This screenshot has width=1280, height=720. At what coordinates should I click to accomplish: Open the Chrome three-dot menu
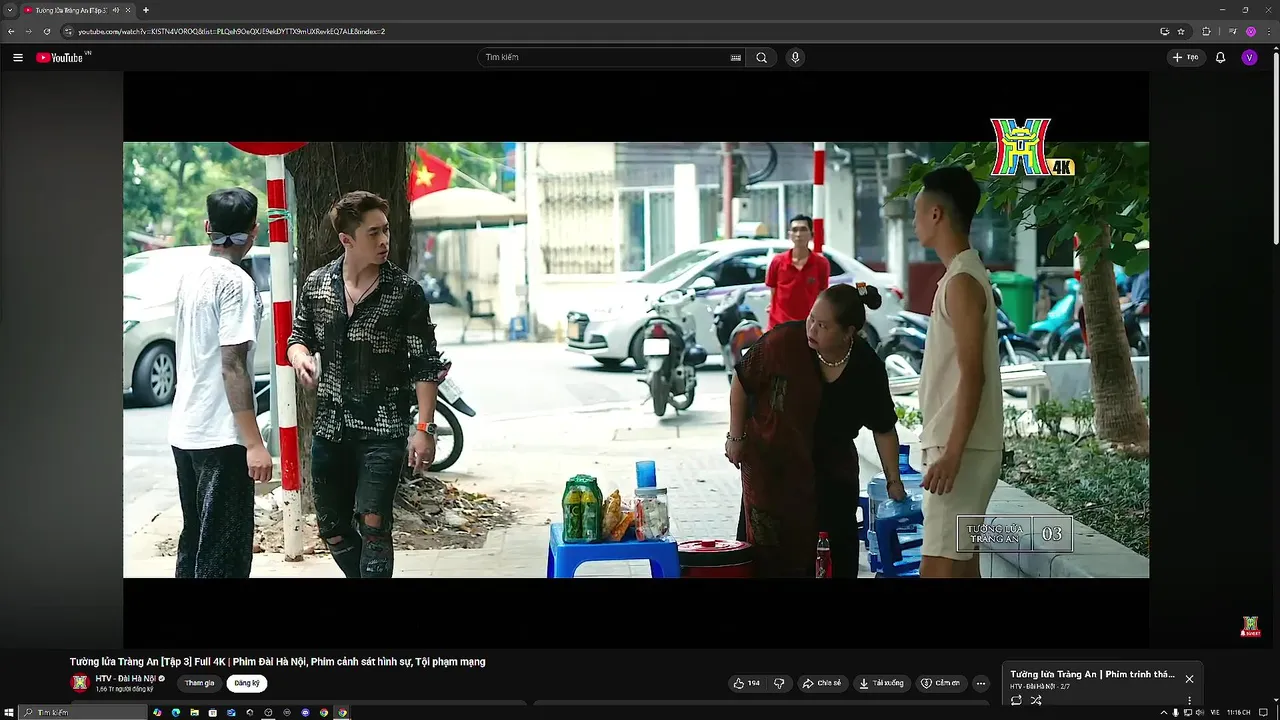point(1269,31)
